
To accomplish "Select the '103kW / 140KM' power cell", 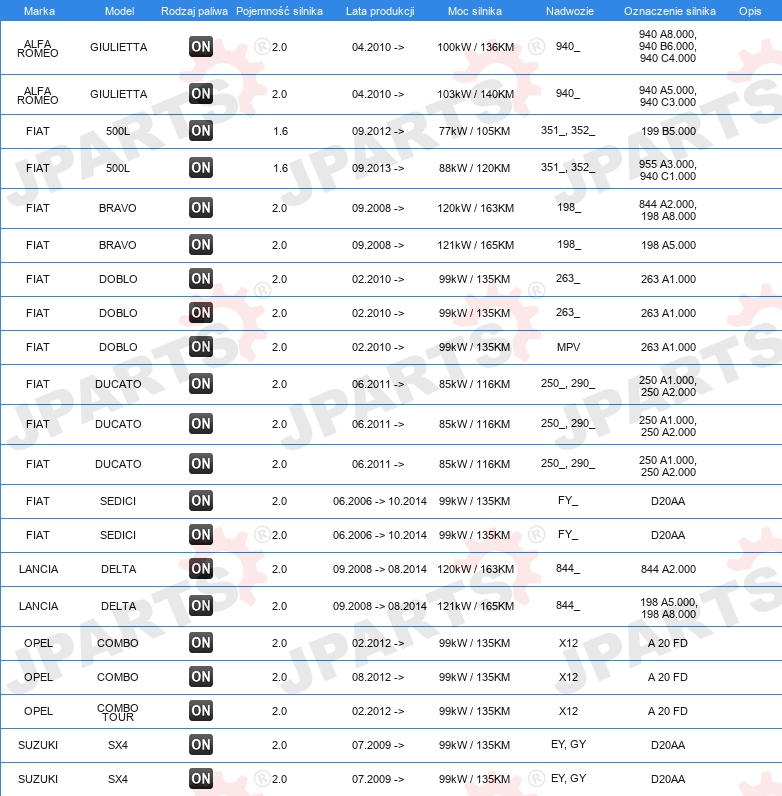I will [x=475, y=94].
